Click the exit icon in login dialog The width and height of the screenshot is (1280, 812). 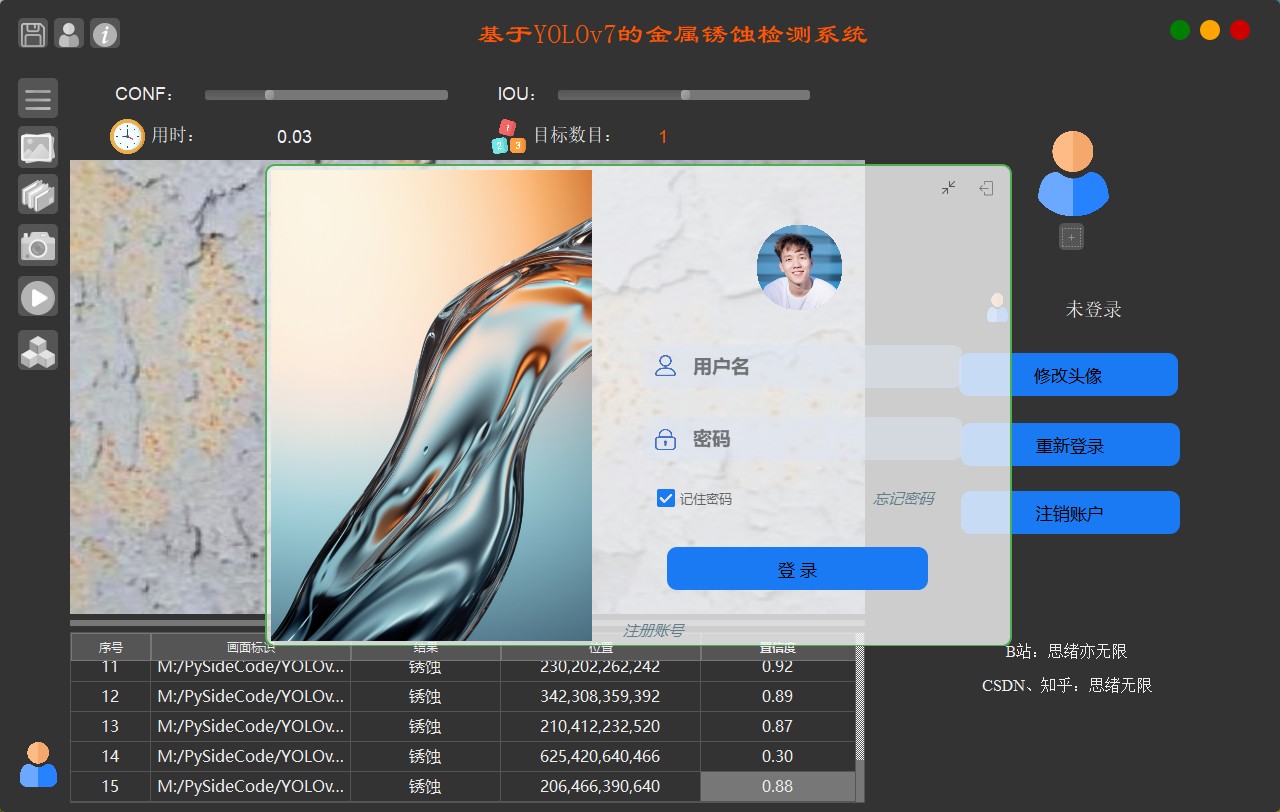[x=986, y=188]
